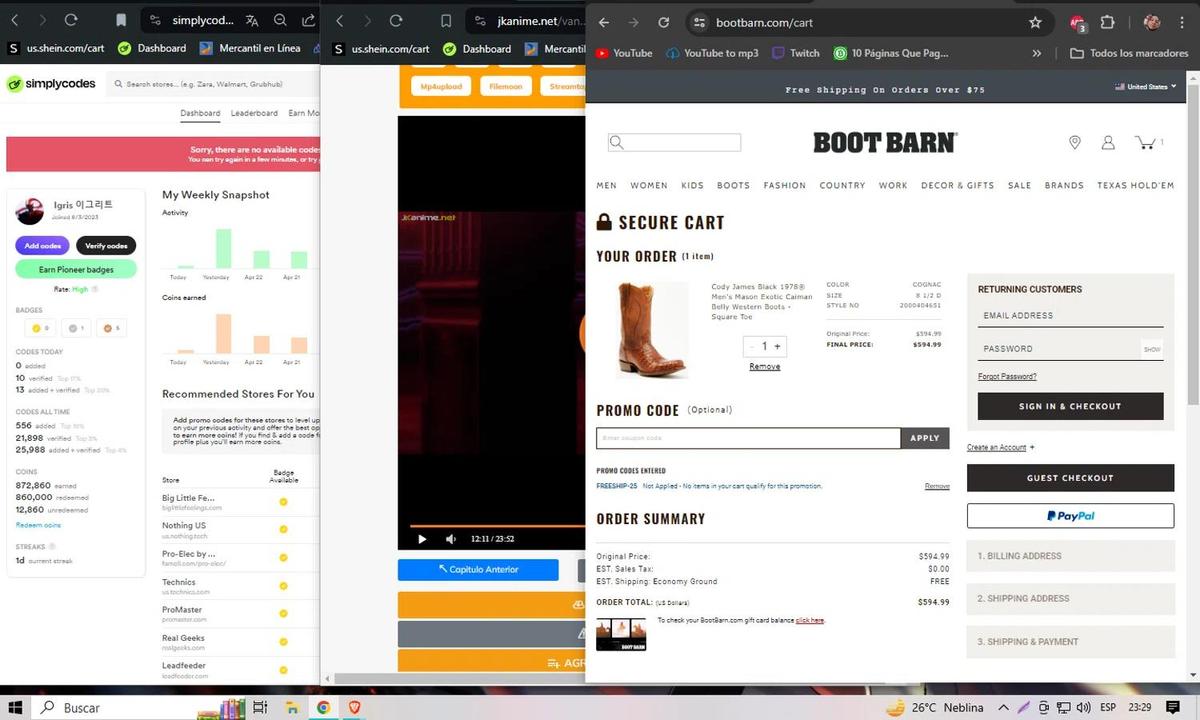Click the Boot Barn account person icon
The image size is (1200, 720).
(1108, 142)
